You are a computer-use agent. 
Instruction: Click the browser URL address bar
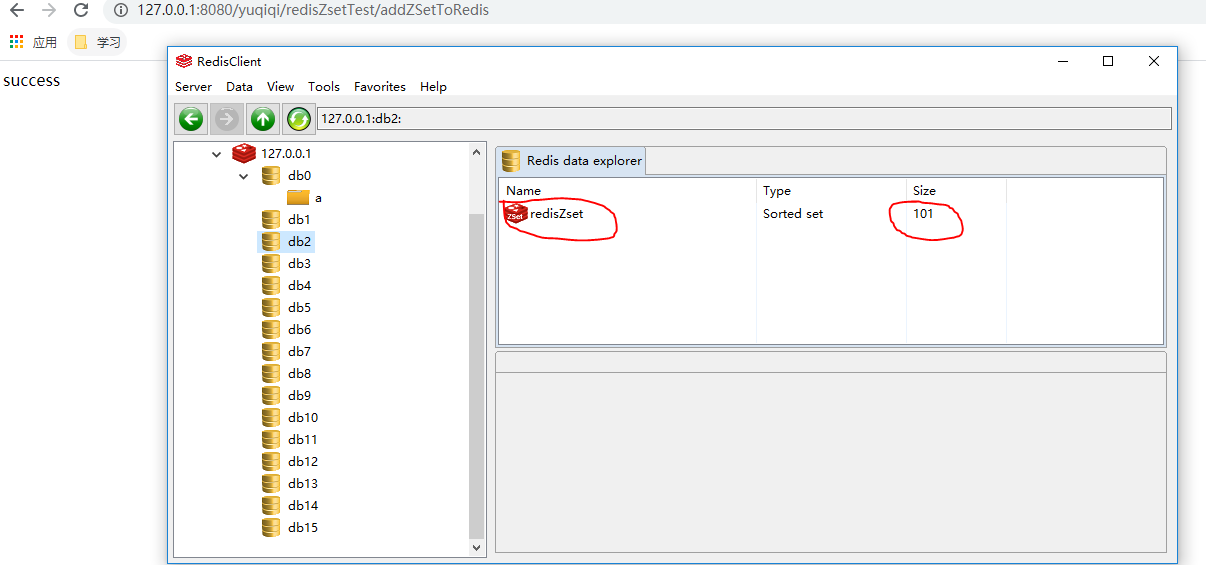654,10
